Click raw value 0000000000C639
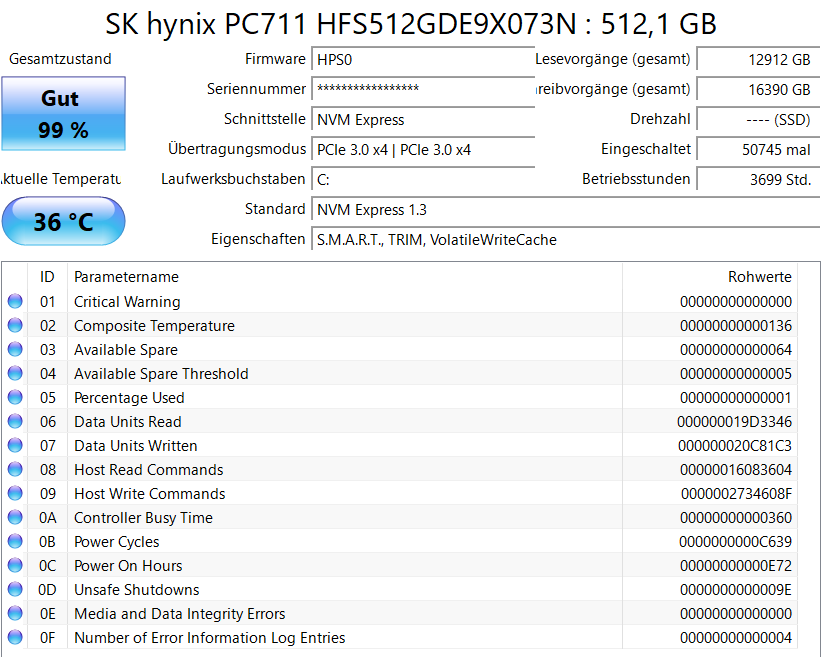The width and height of the screenshot is (822, 657). (735, 542)
